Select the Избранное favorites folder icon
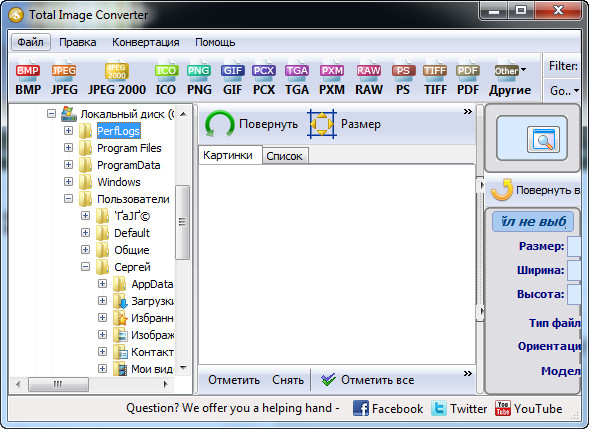589x429 pixels. (120, 318)
